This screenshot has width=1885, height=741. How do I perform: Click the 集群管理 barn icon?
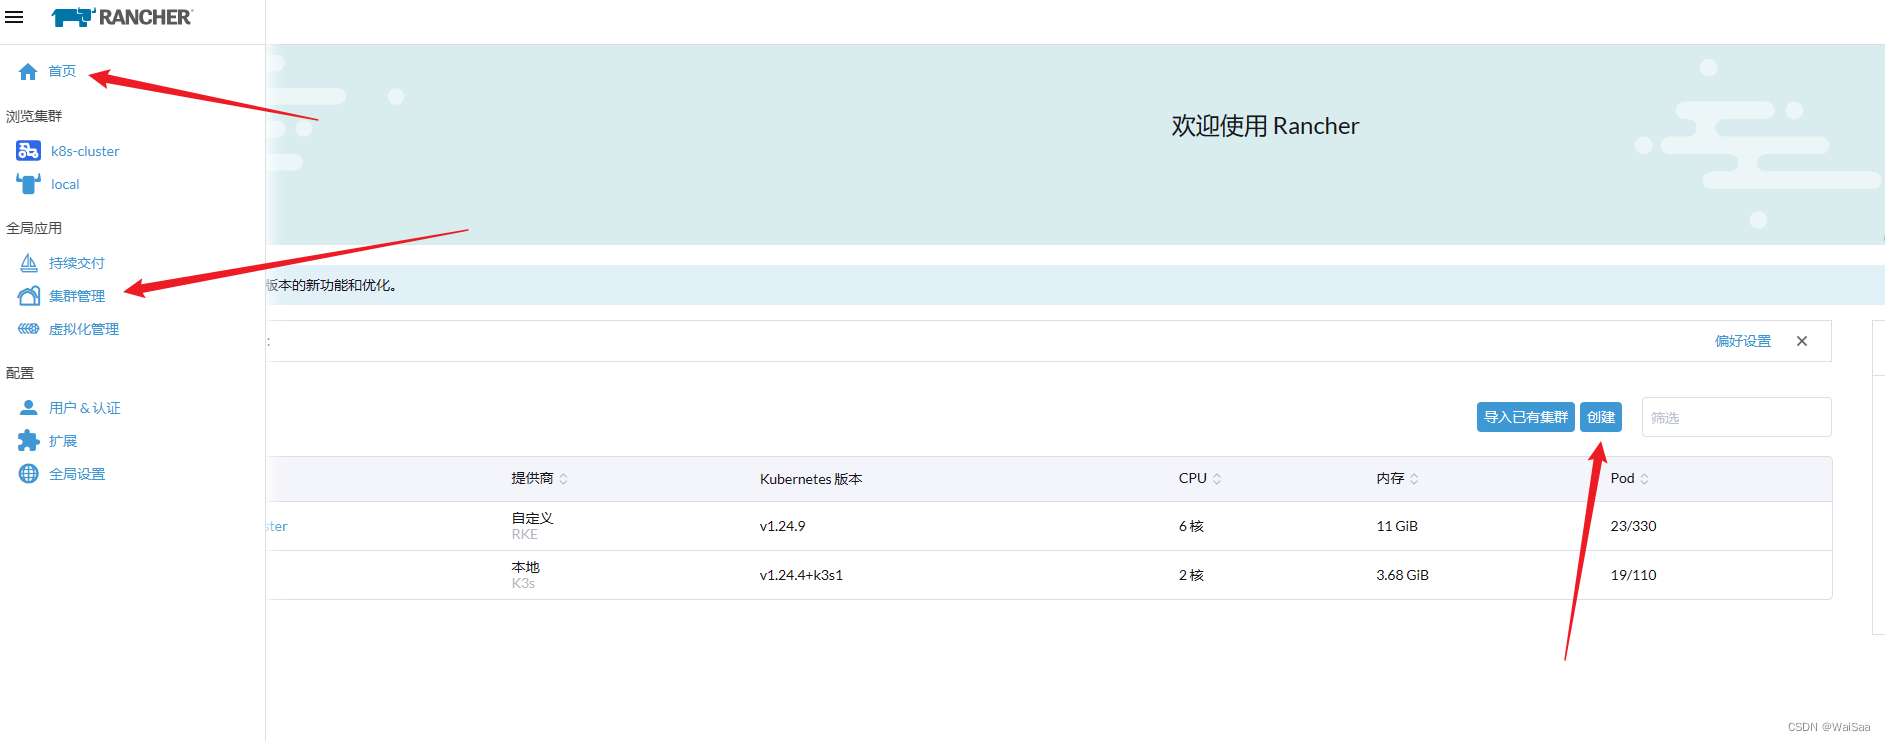click(29, 296)
